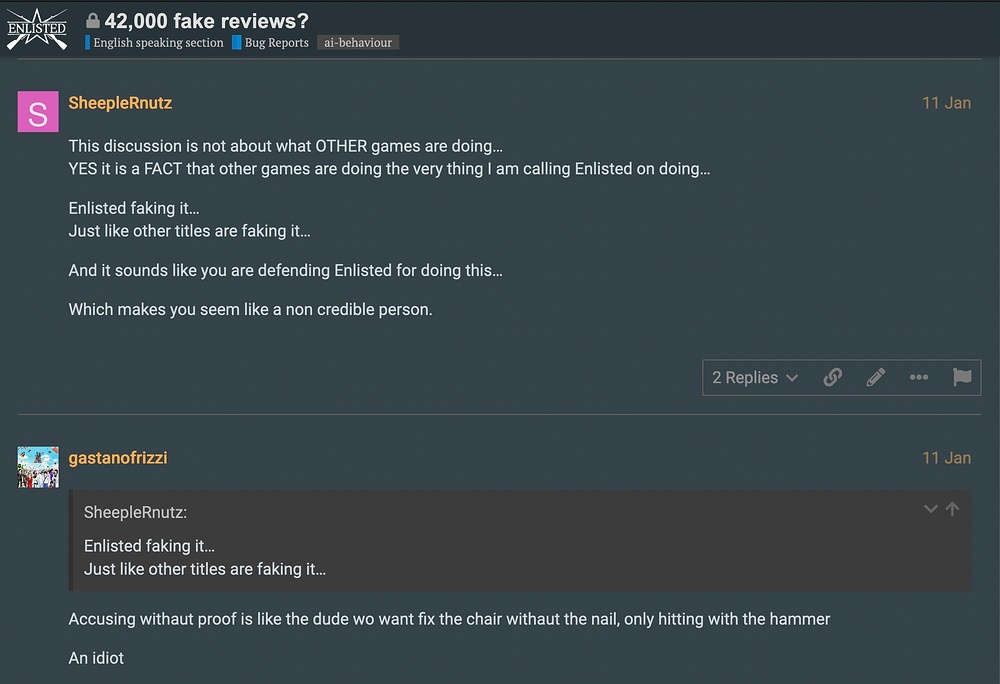Click the SheepleRnutz name in quote header
1000x684 pixels.
coord(135,512)
